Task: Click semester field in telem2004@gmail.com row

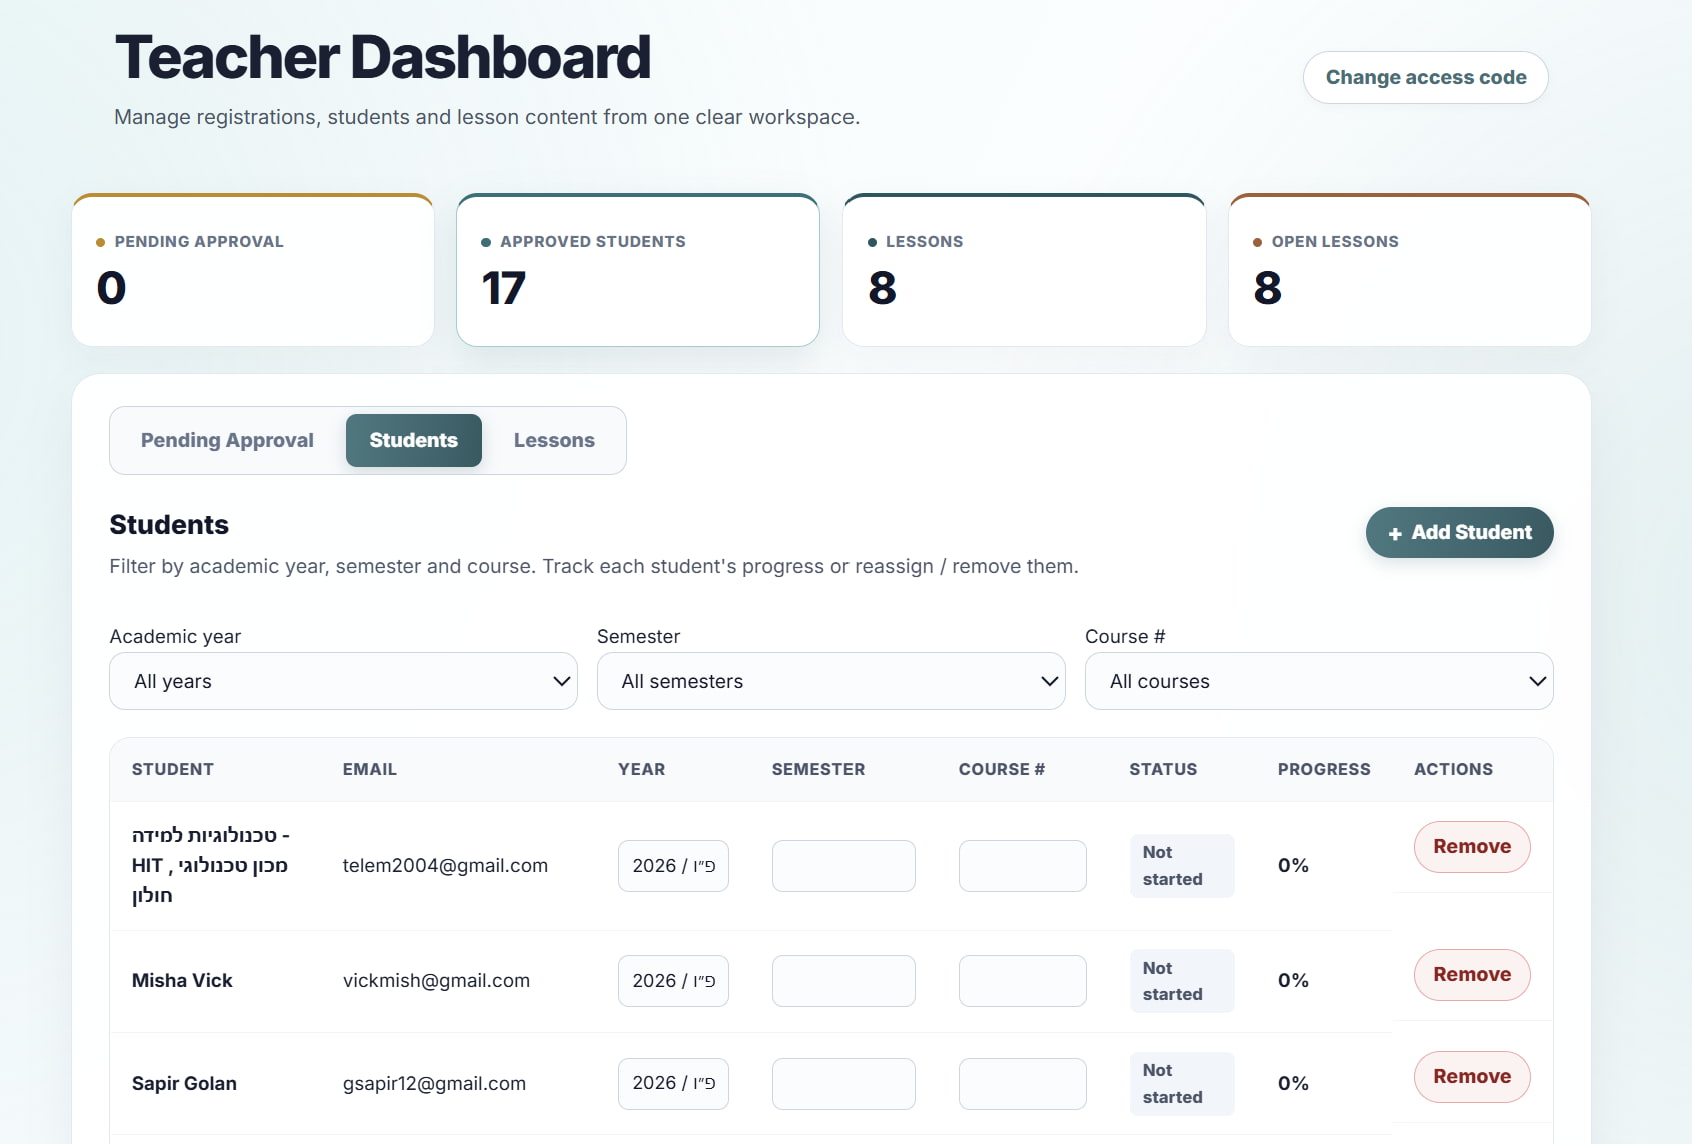Action: pyautogui.click(x=843, y=866)
